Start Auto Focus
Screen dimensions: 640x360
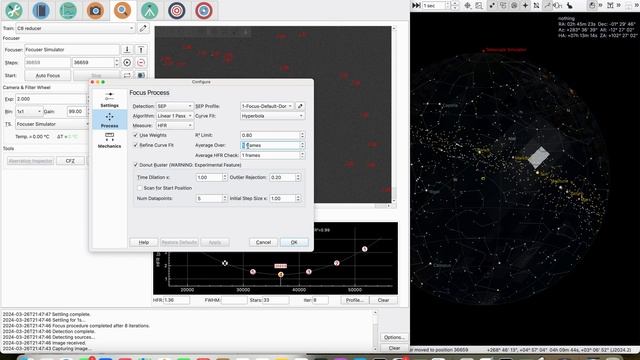(x=48, y=76)
